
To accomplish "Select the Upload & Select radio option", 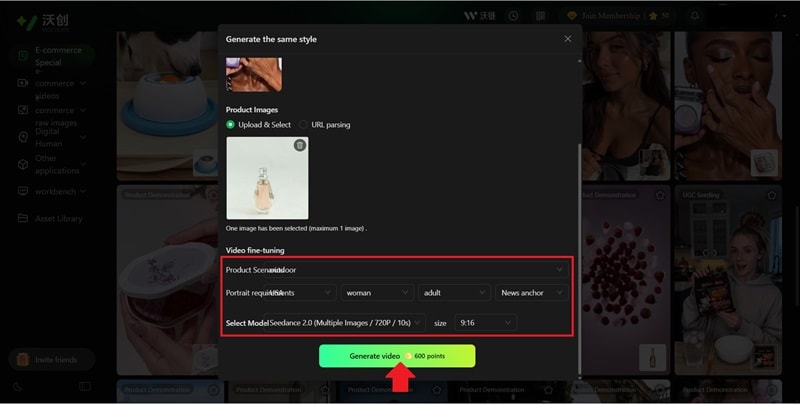I will tap(231, 124).
